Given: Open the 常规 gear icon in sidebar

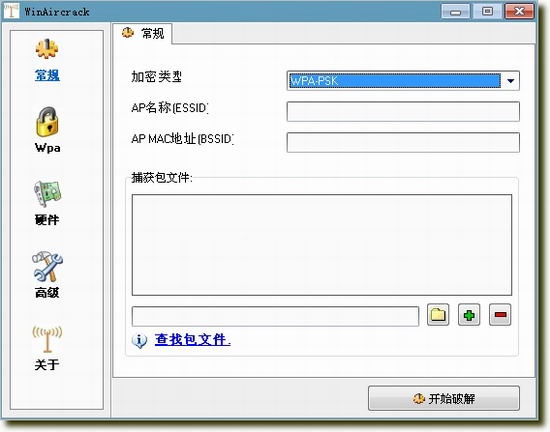Looking at the screenshot, I should 47,49.
